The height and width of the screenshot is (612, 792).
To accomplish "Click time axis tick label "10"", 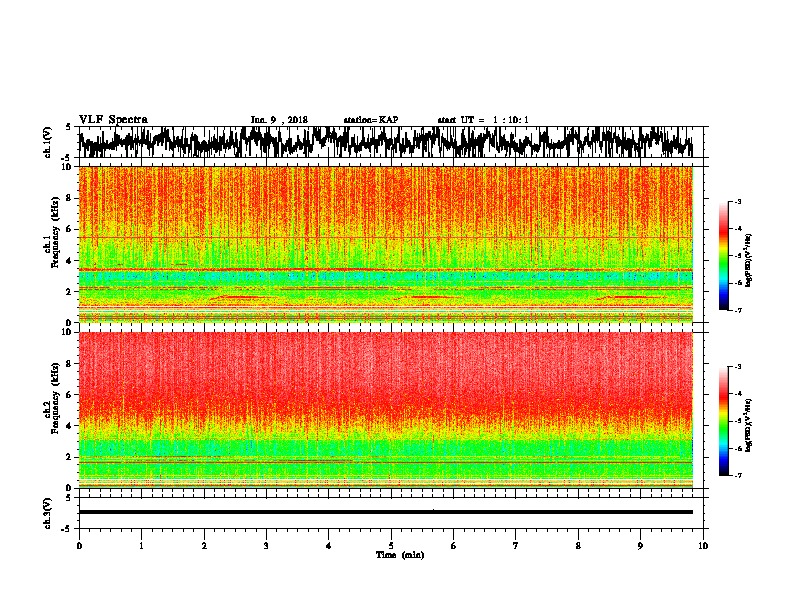I will (703, 546).
